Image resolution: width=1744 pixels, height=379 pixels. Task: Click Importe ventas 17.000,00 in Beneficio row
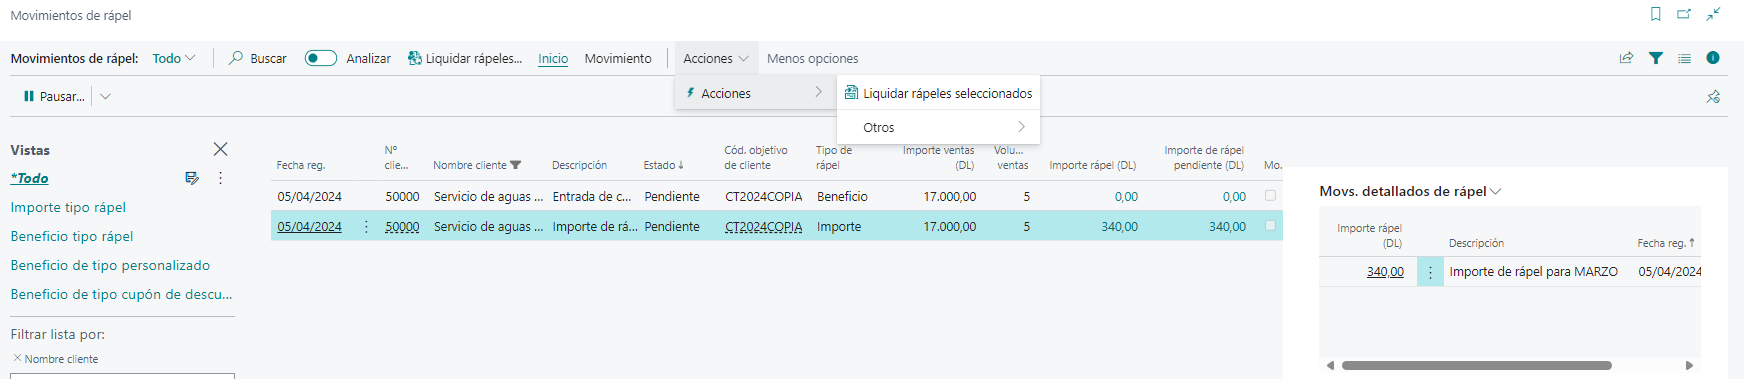coord(949,197)
